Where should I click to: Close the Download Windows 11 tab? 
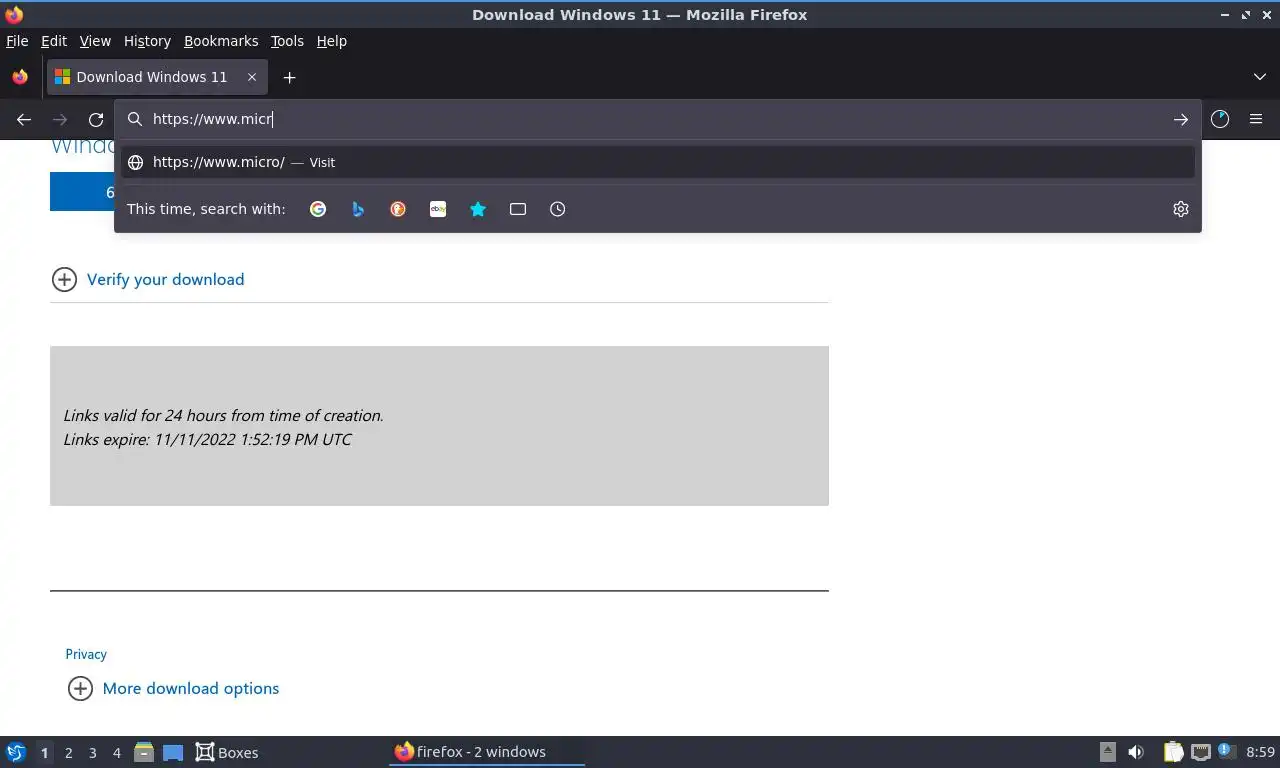tap(252, 77)
